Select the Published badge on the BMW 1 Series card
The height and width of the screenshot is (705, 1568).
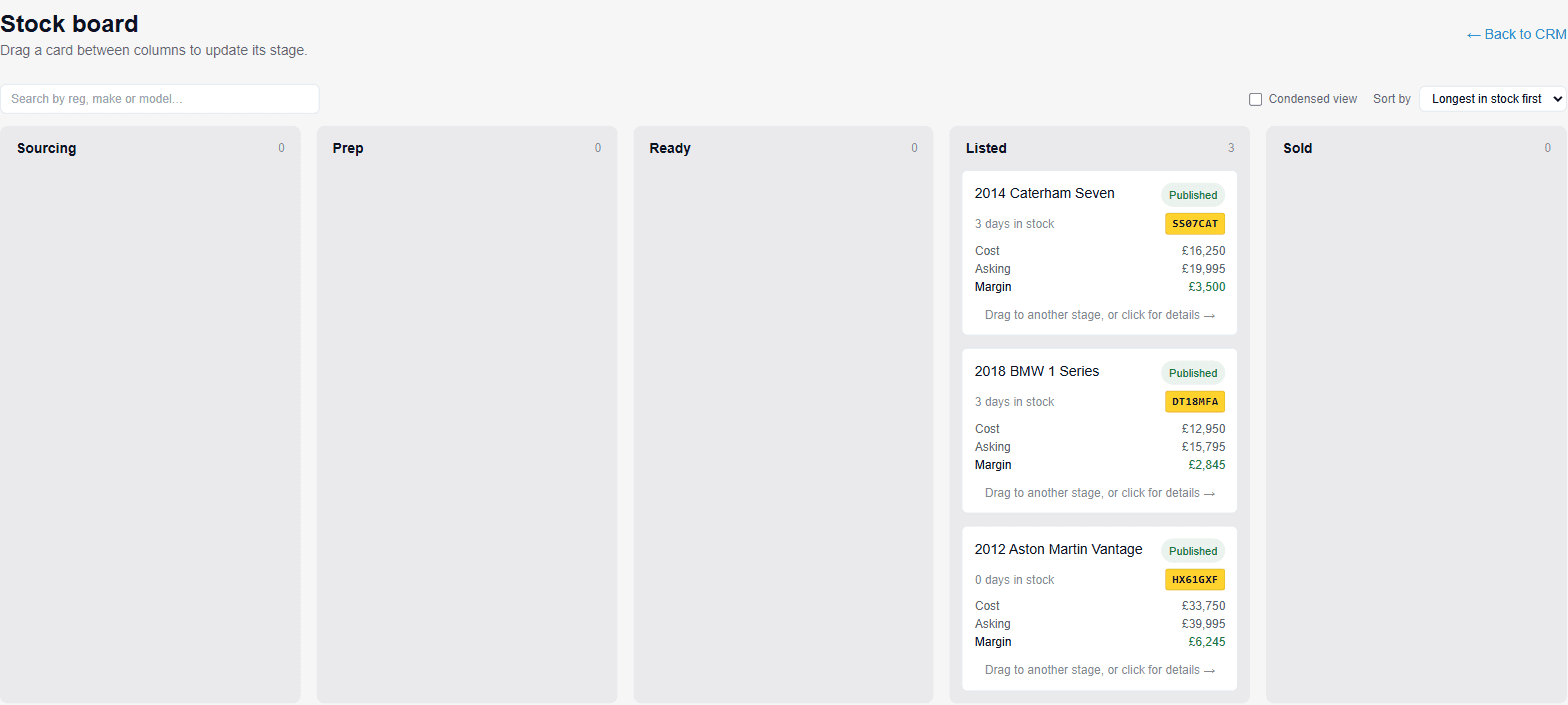coord(1193,373)
